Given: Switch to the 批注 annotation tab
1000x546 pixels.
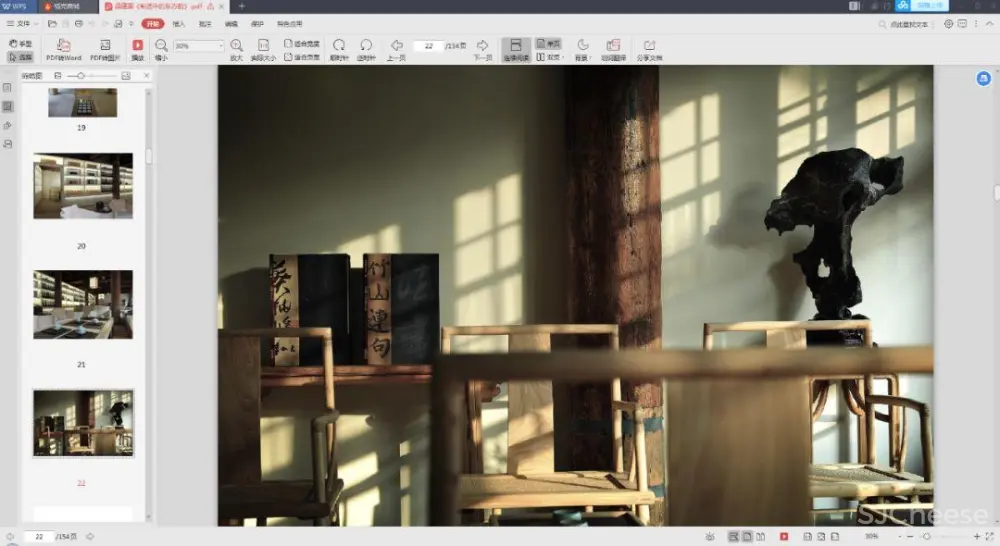Looking at the screenshot, I should pos(204,23).
